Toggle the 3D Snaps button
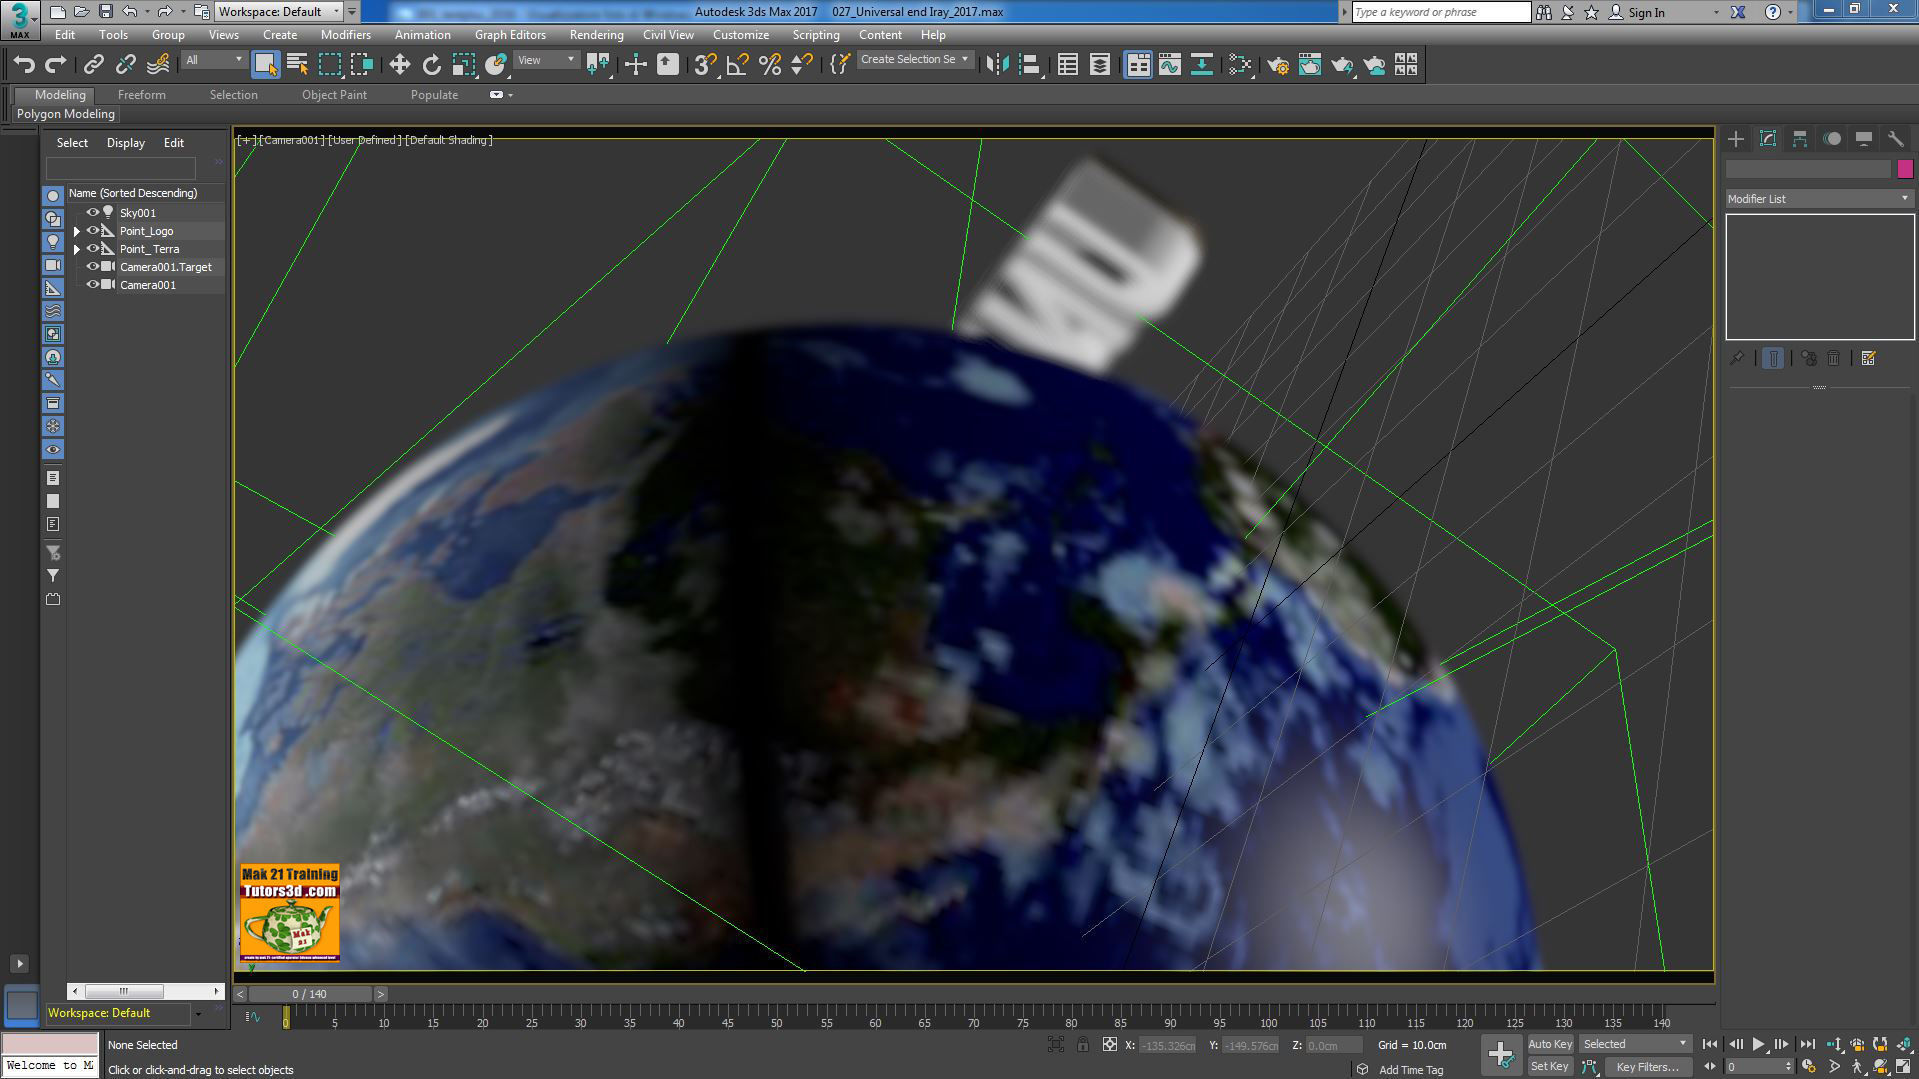 pos(705,65)
